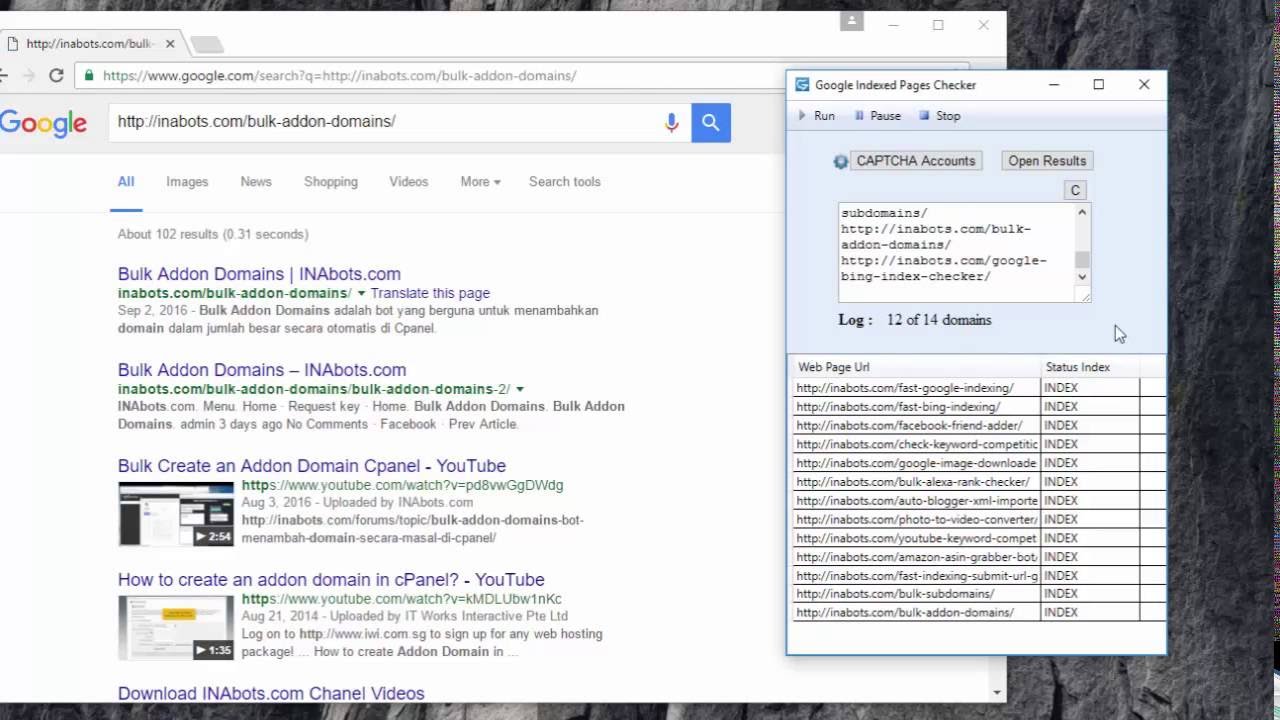This screenshot has width=1280, height=720.
Task: Click the URL list scroll up arrow
Action: (1082, 212)
